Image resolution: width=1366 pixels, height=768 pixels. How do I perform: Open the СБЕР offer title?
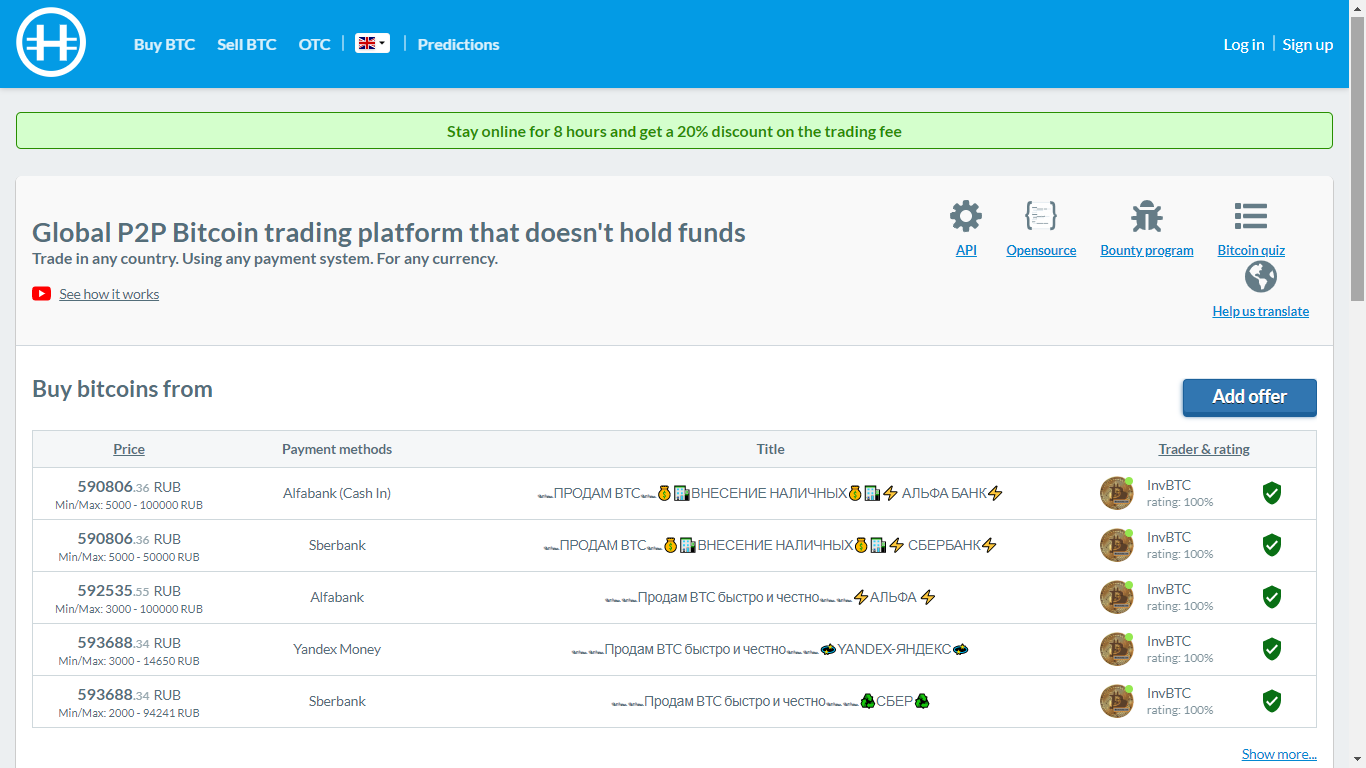(x=770, y=701)
